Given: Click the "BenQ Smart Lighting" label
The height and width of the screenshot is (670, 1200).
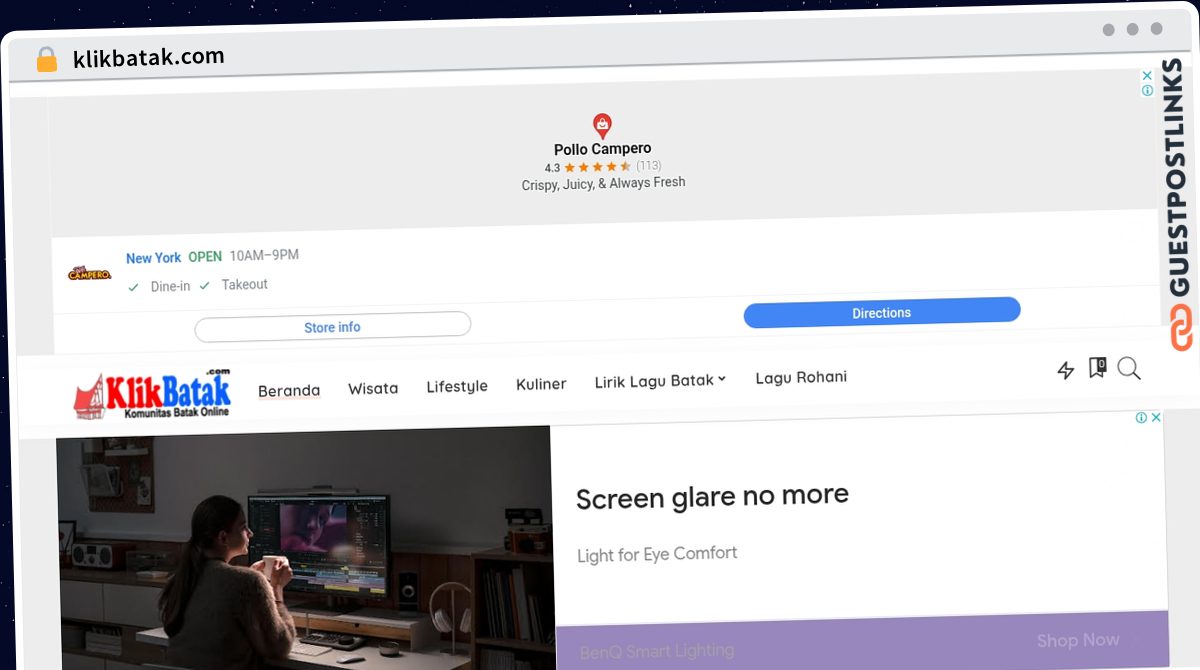Looking at the screenshot, I should tap(657, 652).
